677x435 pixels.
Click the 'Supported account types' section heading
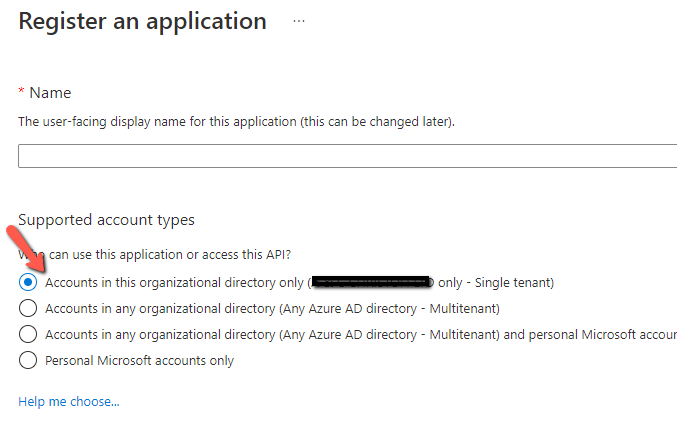(x=106, y=220)
